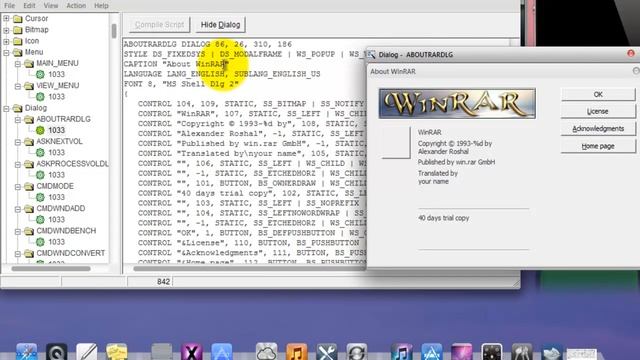Select the CMDWNDCONVERT tree label
This screenshot has width=640, height=360.
71,253
